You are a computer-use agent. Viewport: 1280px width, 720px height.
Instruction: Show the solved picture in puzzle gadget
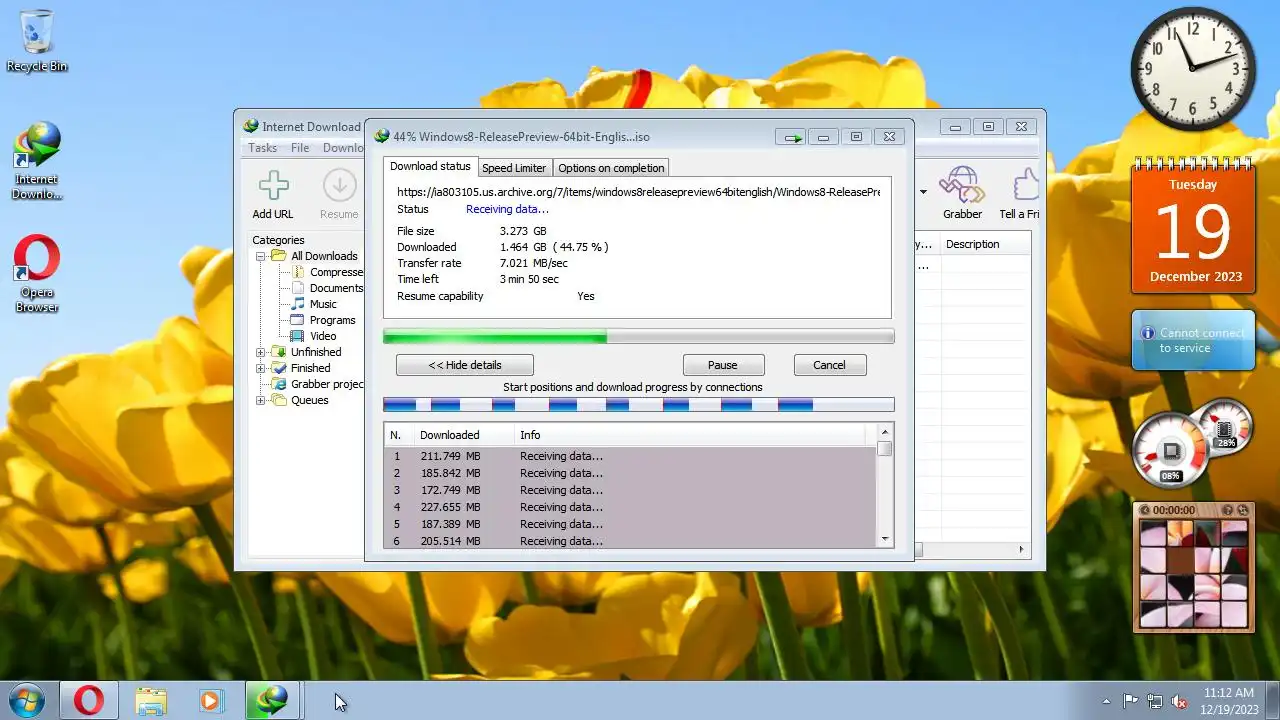coord(1228,510)
